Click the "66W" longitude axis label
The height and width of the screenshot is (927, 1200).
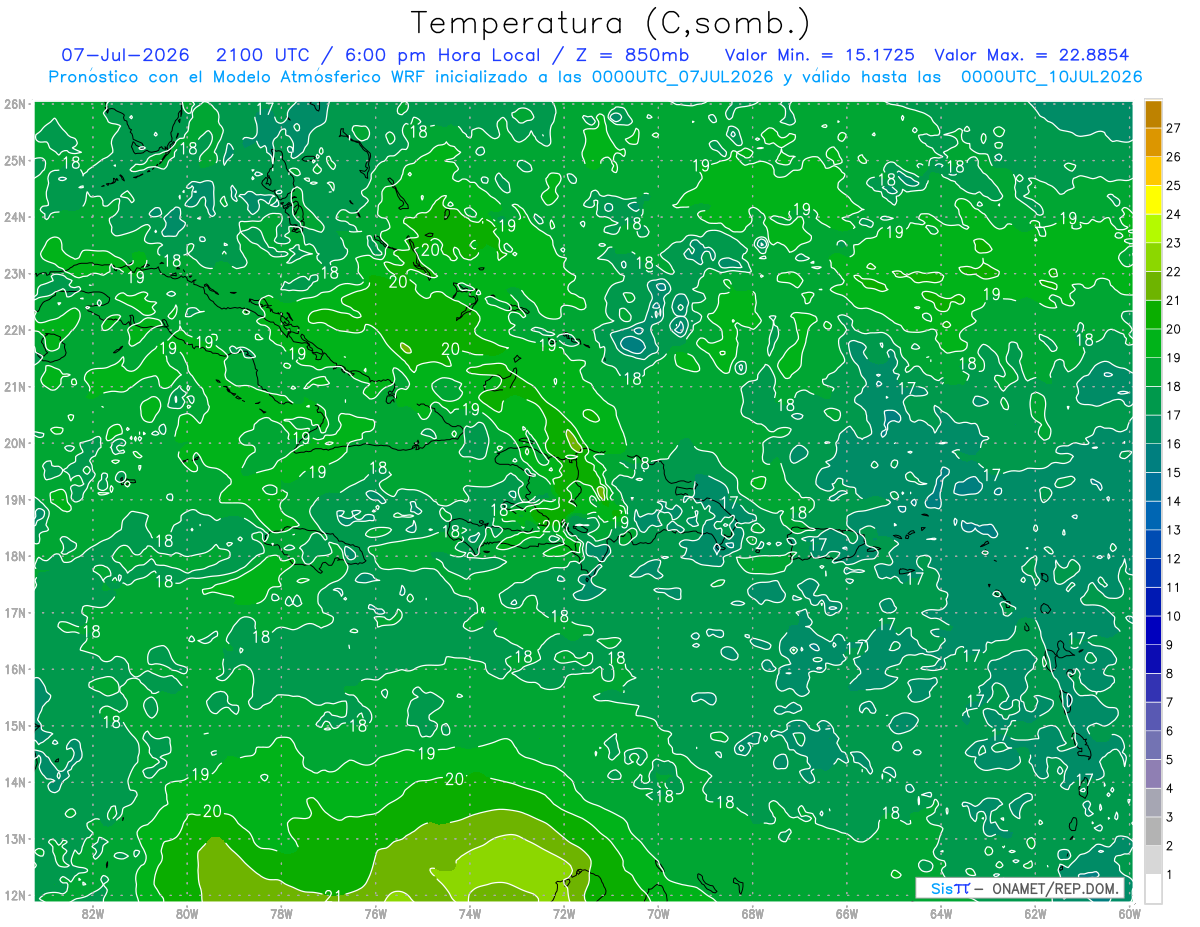tap(847, 913)
